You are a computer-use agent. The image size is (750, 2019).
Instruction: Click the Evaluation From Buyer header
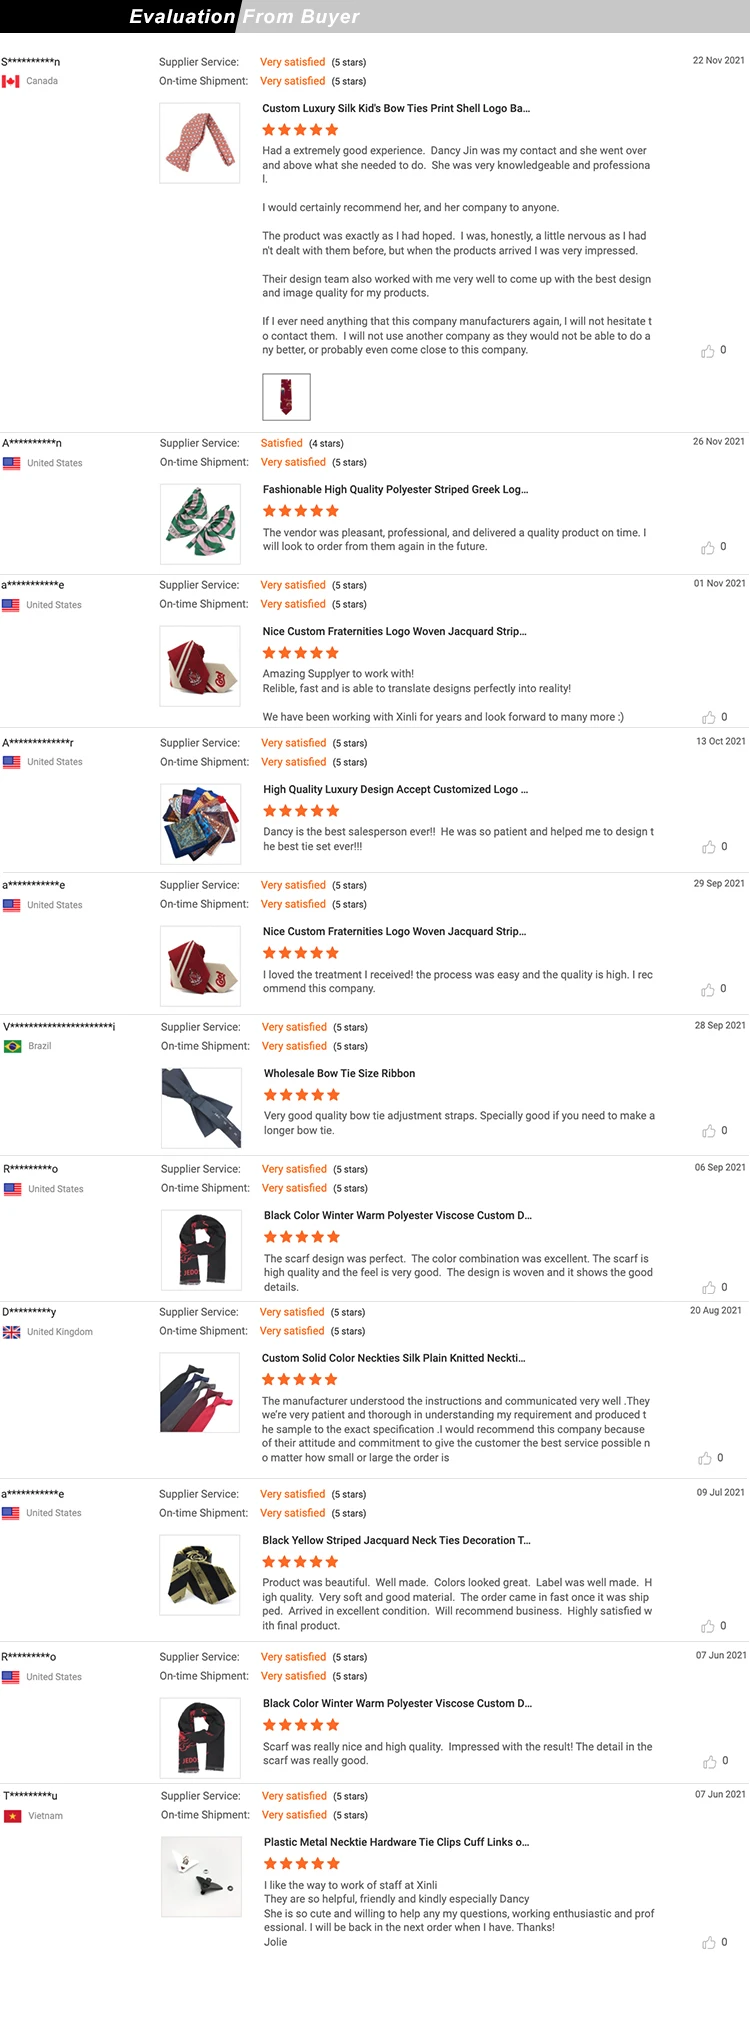click(x=244, y=16)
